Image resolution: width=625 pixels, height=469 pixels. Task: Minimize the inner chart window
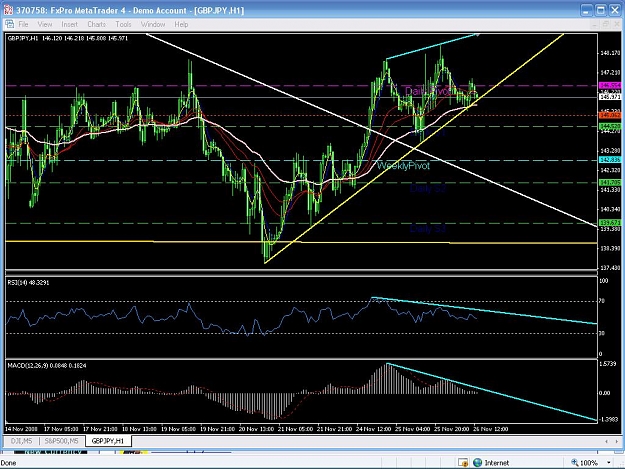594,24
